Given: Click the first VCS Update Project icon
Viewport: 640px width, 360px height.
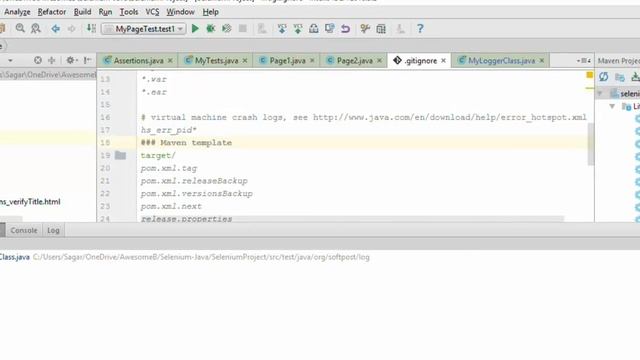Looking at the screenshot, I should click(282, 29).
